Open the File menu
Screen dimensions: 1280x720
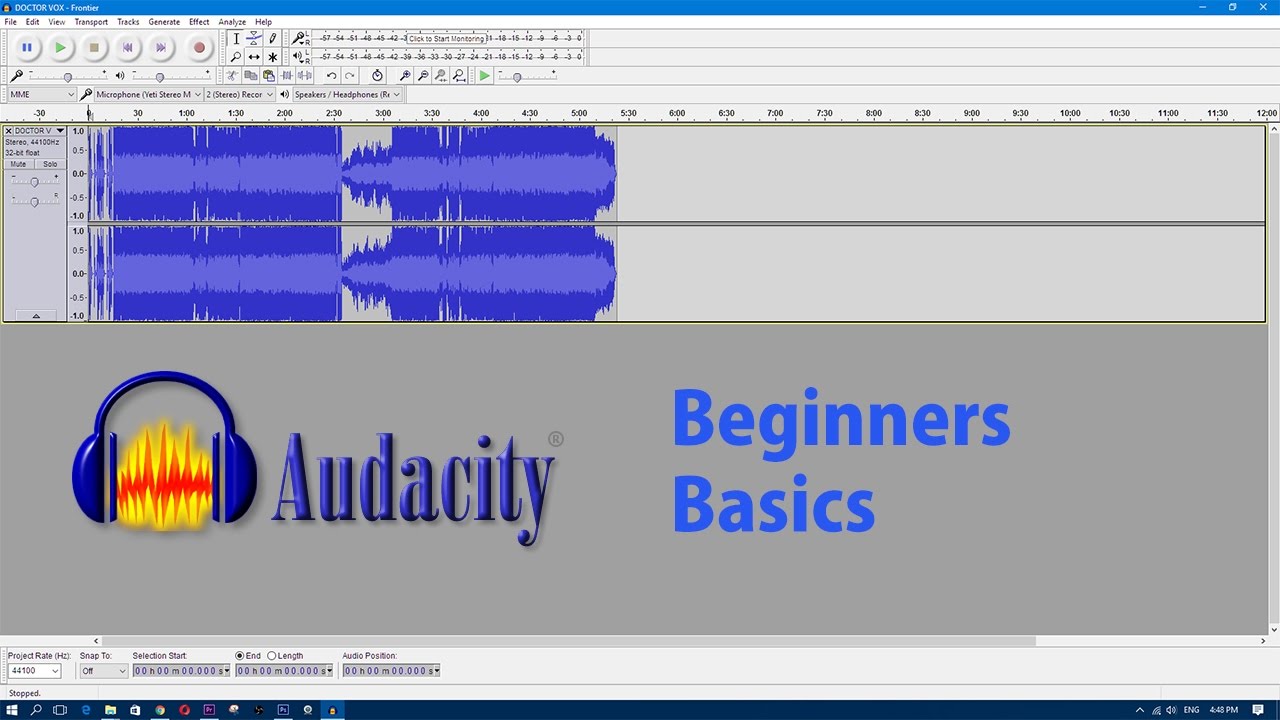click(10, 21)
